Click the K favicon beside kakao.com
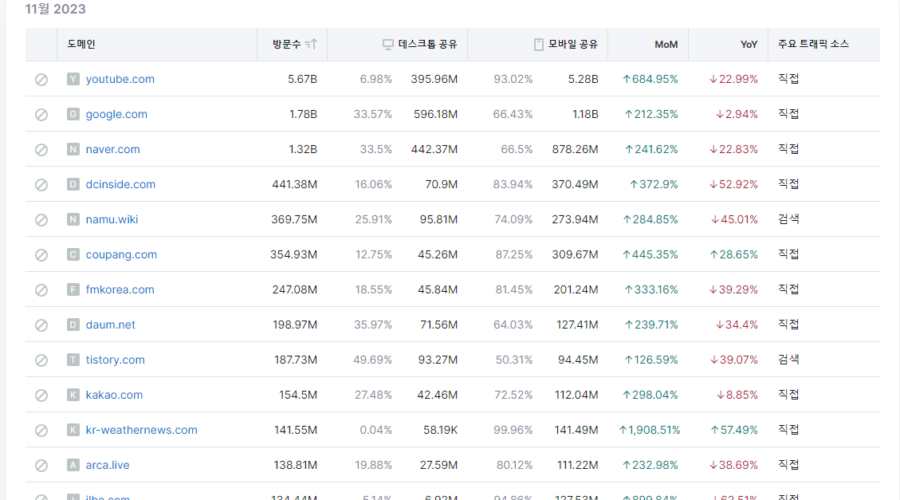Image resolution: width=900 pixels, height=500 pixels. point(73,394)
